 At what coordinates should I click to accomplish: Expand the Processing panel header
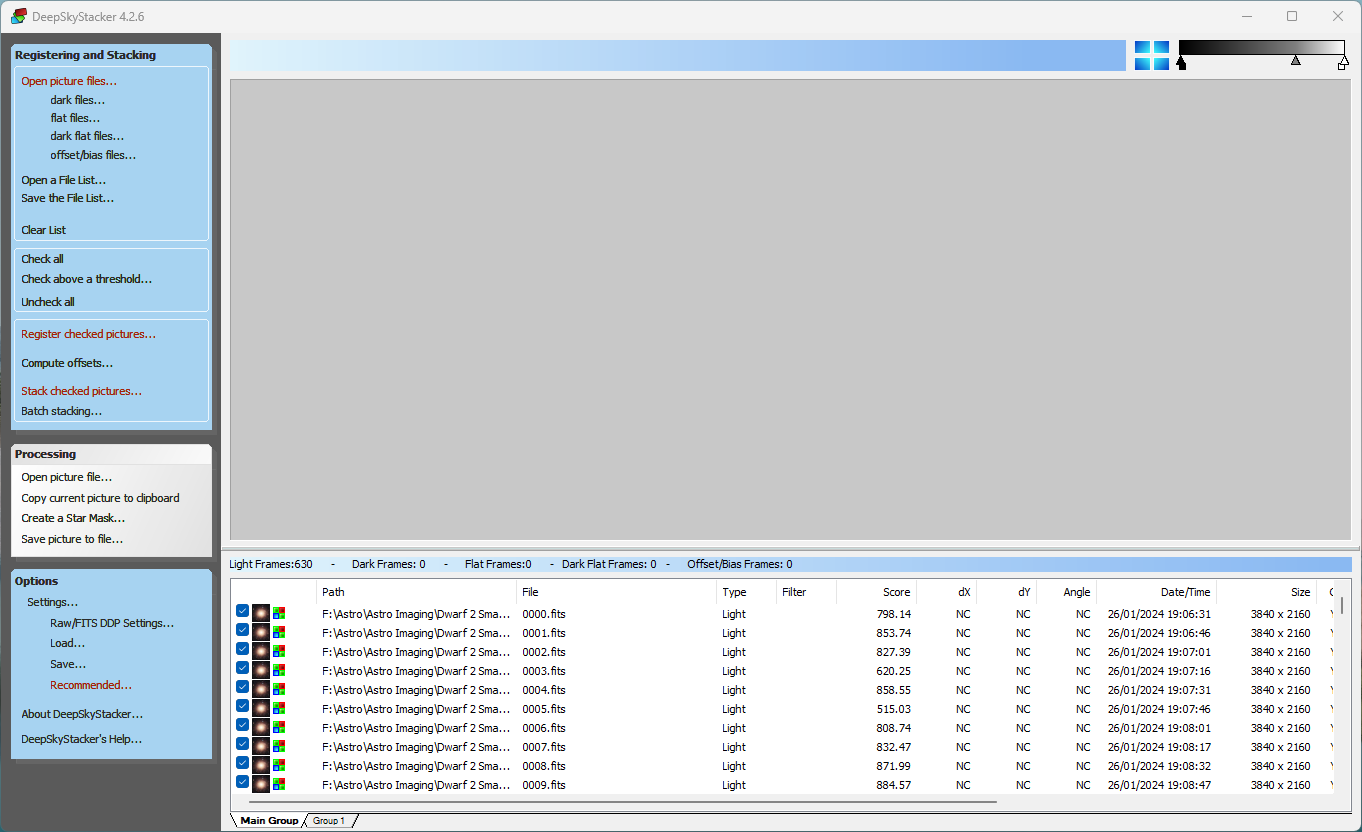pos(111,454)
